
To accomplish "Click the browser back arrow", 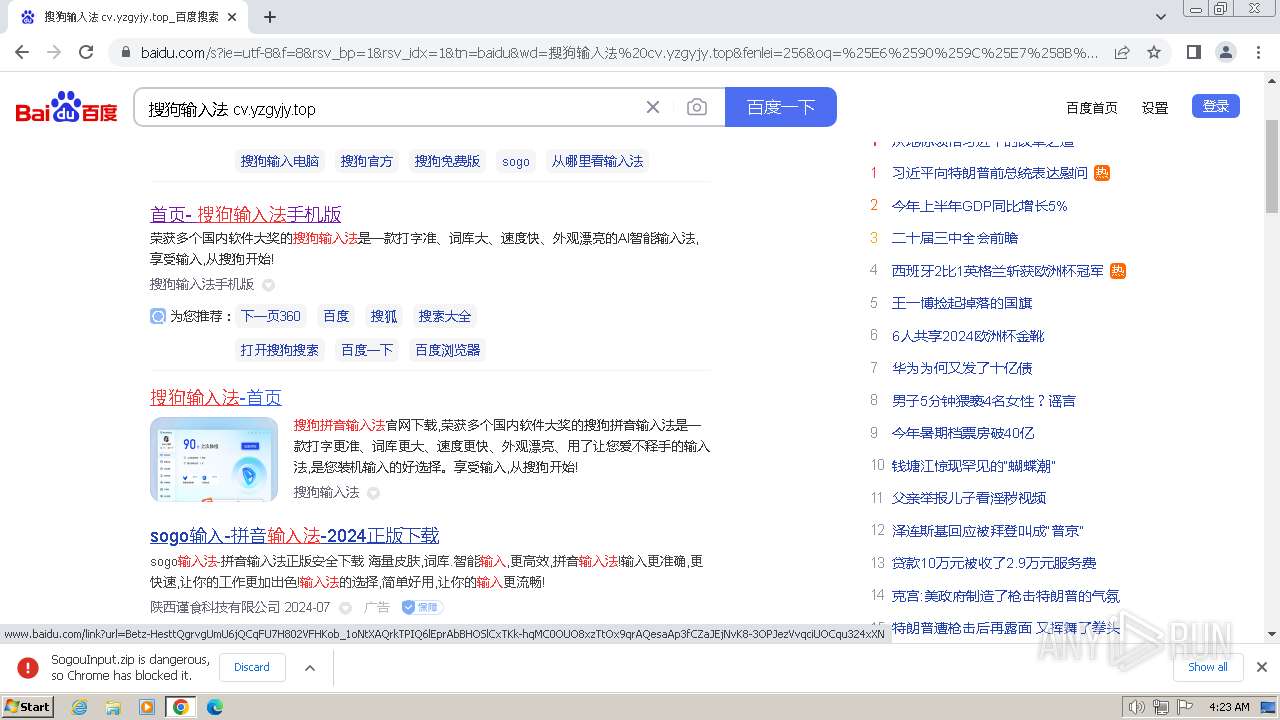I will point(22,52).
